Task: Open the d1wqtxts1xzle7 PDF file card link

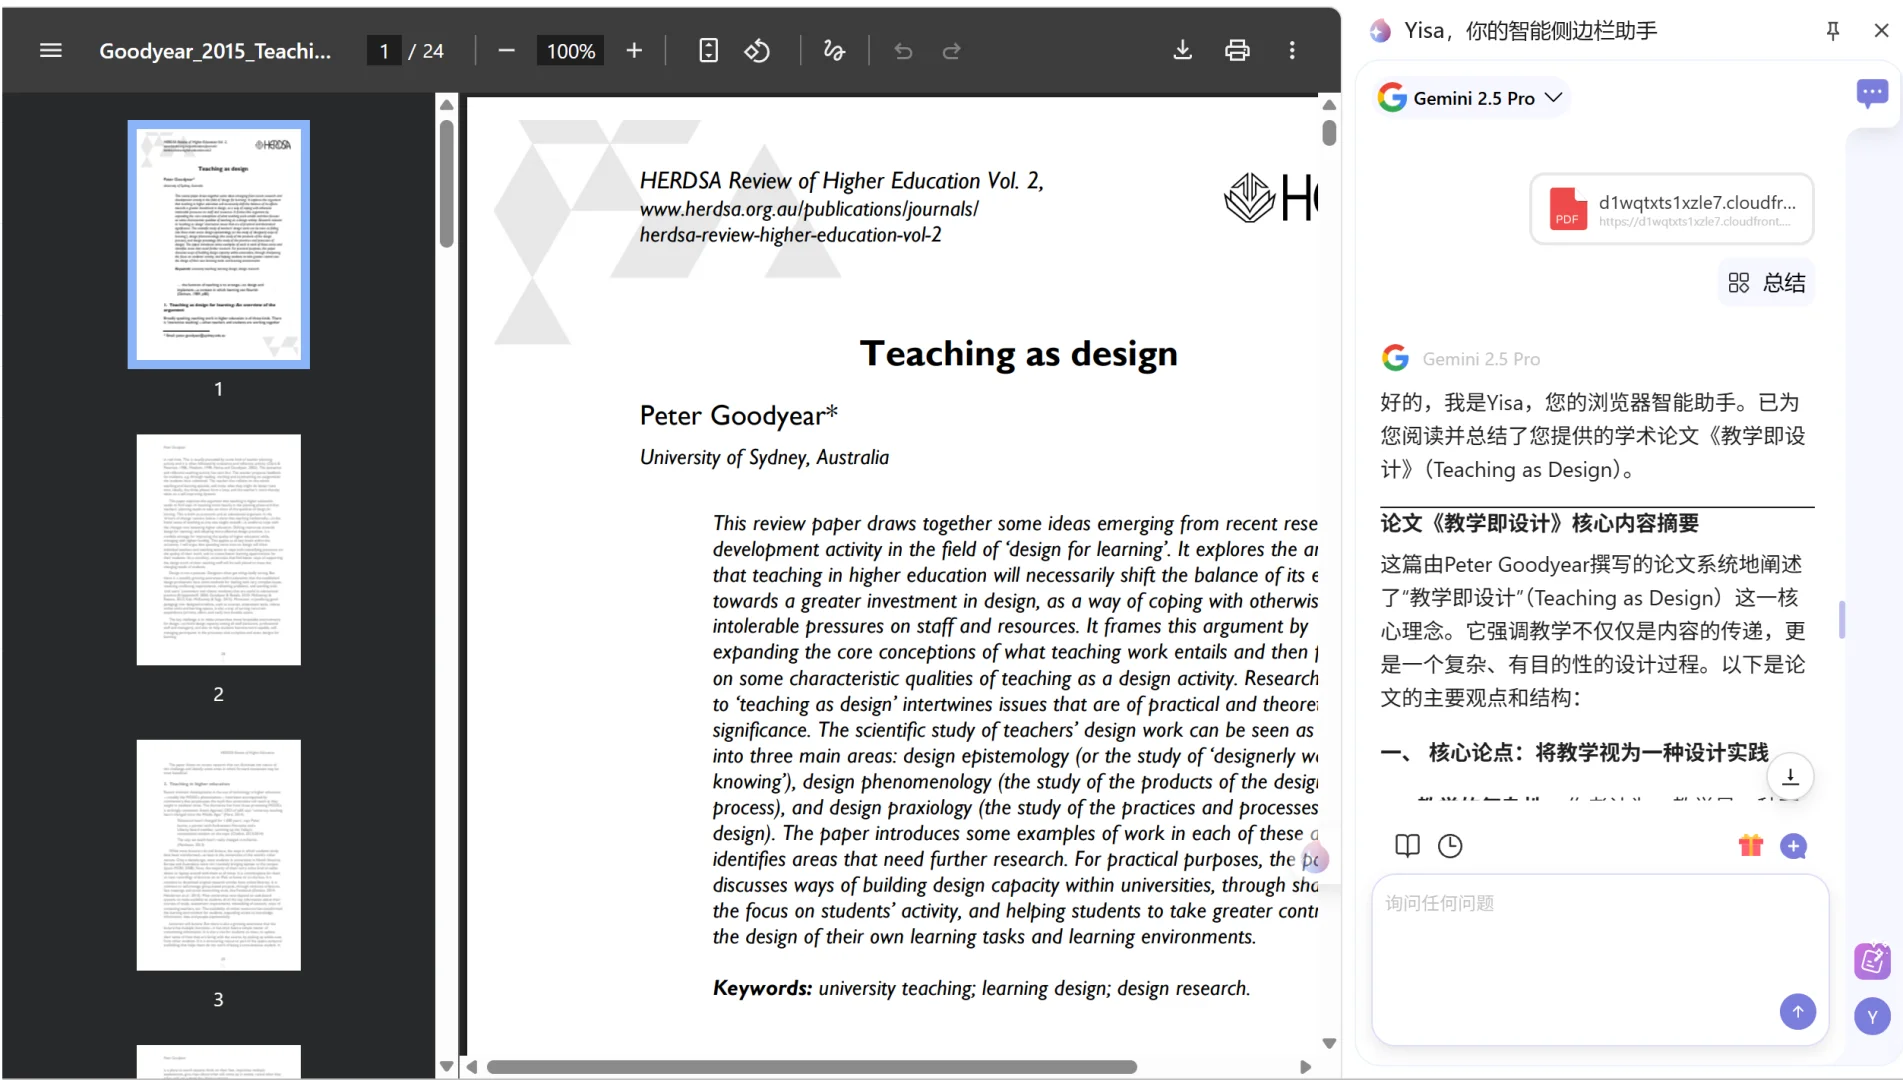Action: click(1670, 209)
